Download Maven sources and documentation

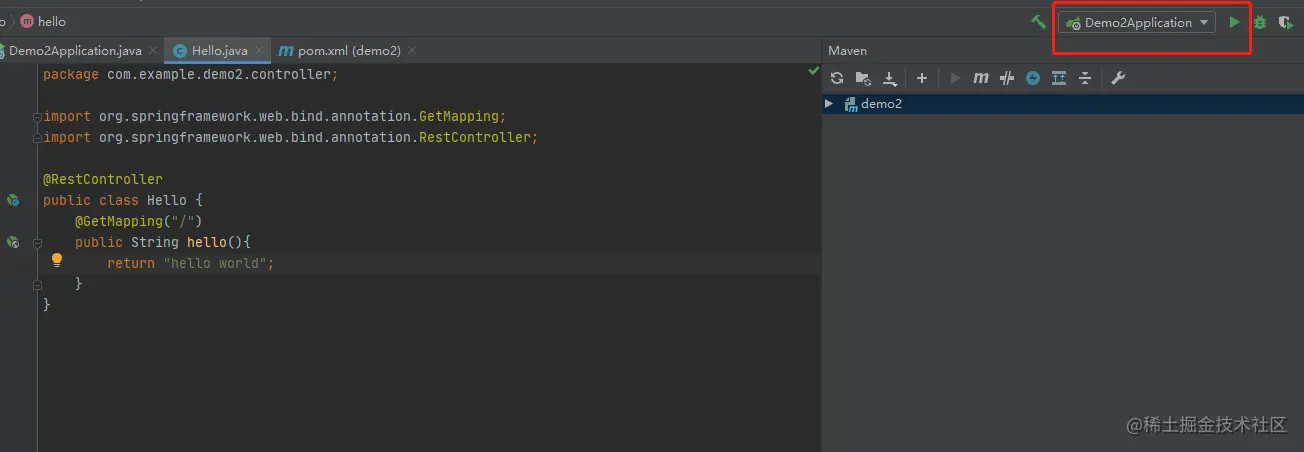[x=889, y=78]
